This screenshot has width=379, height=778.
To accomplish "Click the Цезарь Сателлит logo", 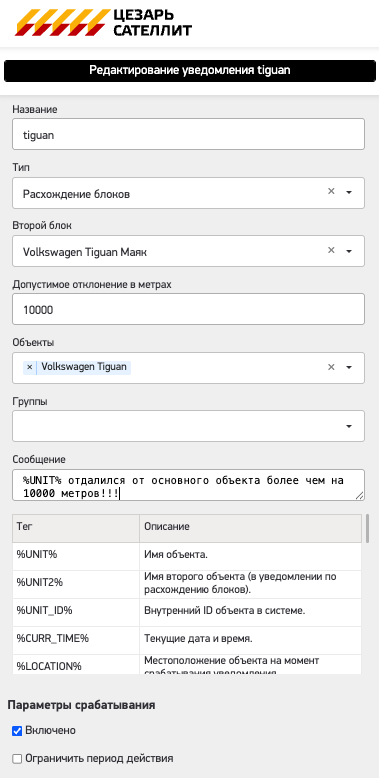I will tap(104, 23).
